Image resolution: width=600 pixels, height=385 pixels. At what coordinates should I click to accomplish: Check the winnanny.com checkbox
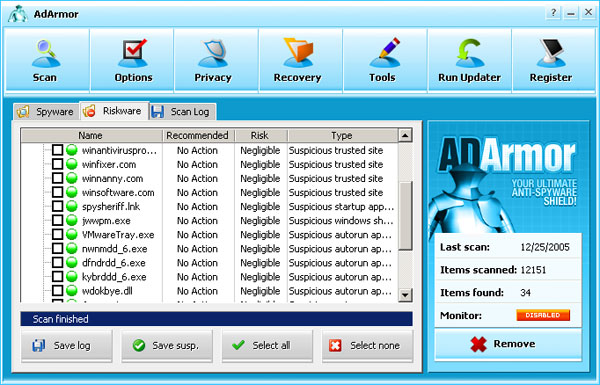57,178
